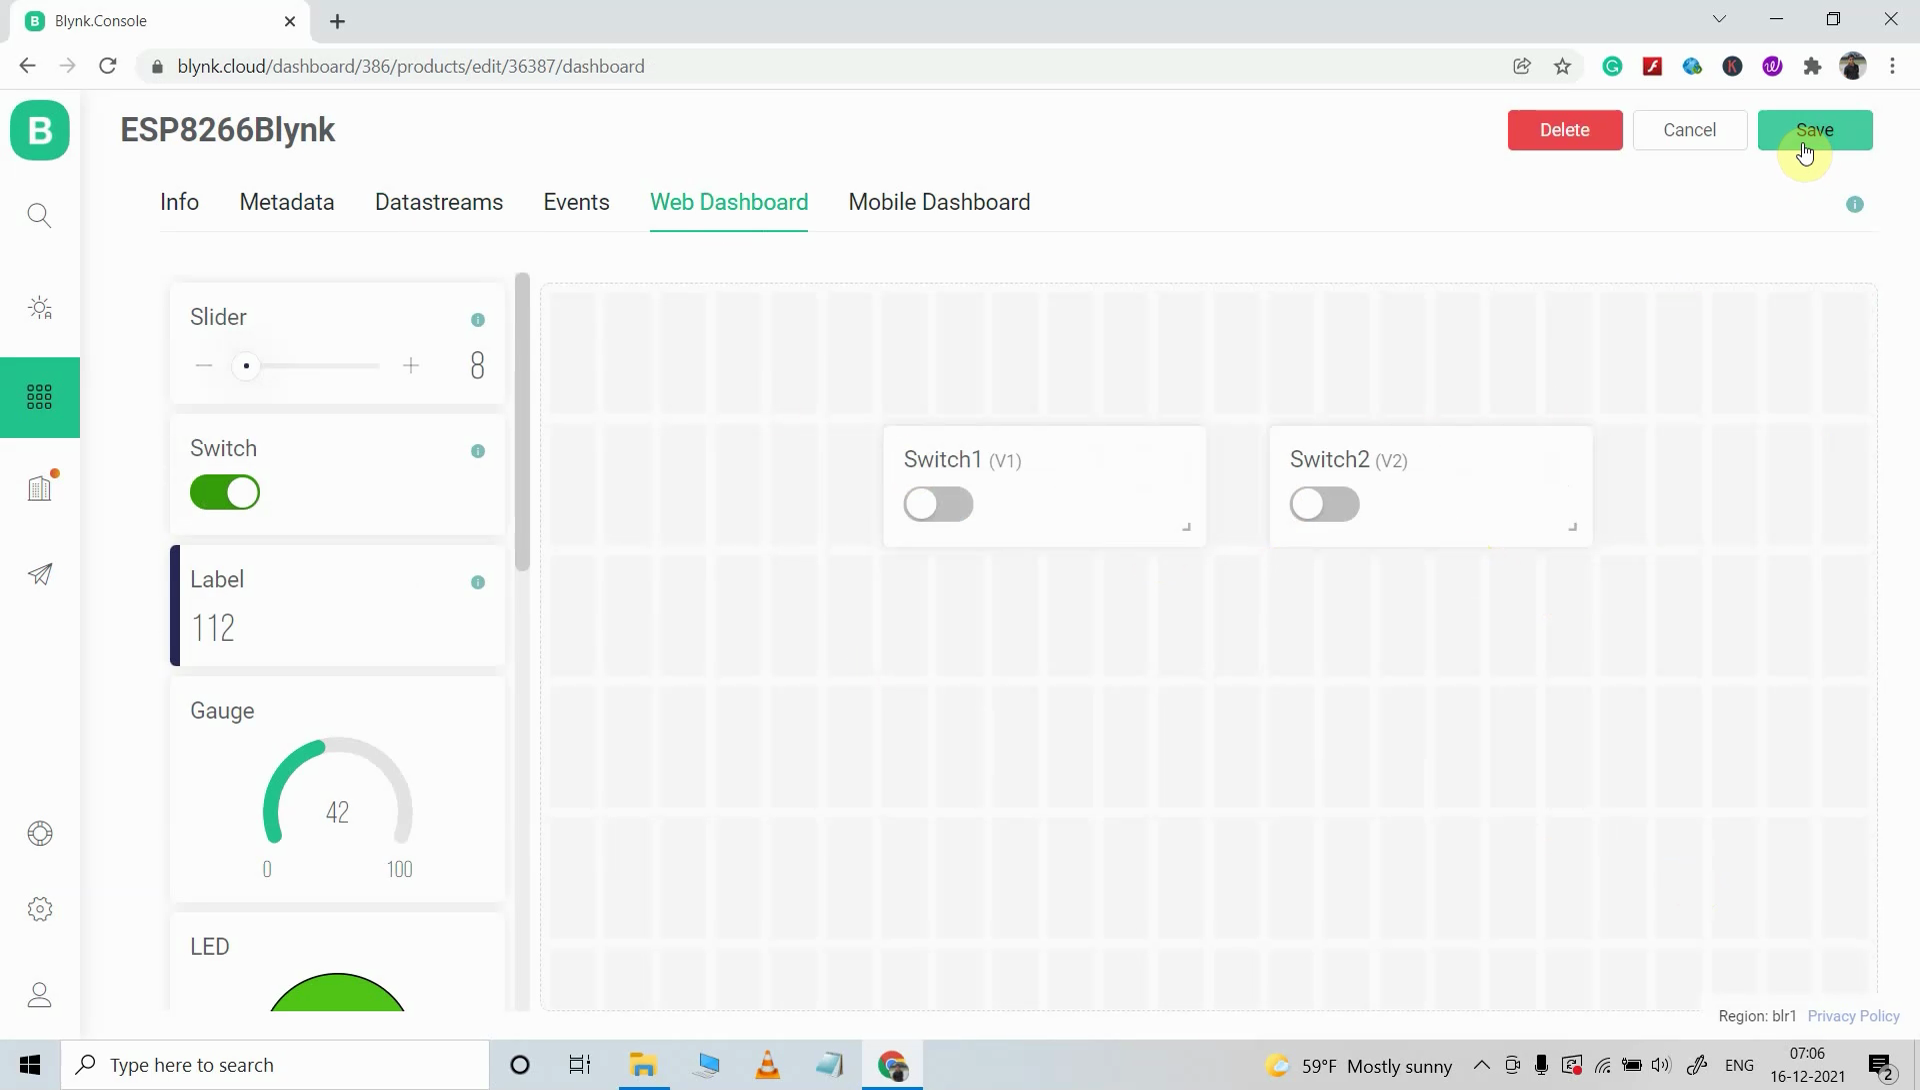The height and width of the screenshot is (1090, 1920).
Task: Expand Switch1 widget resize corner handle
Action: click(x=1187, y=527)
